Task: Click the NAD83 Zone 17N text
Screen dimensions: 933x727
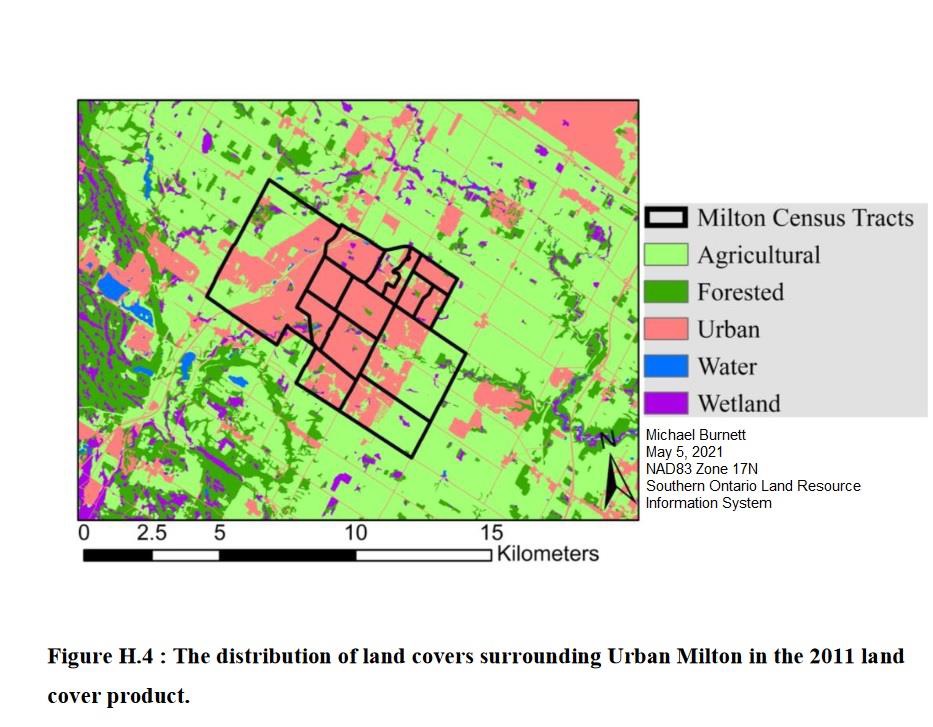Action: tap(711, 469)
